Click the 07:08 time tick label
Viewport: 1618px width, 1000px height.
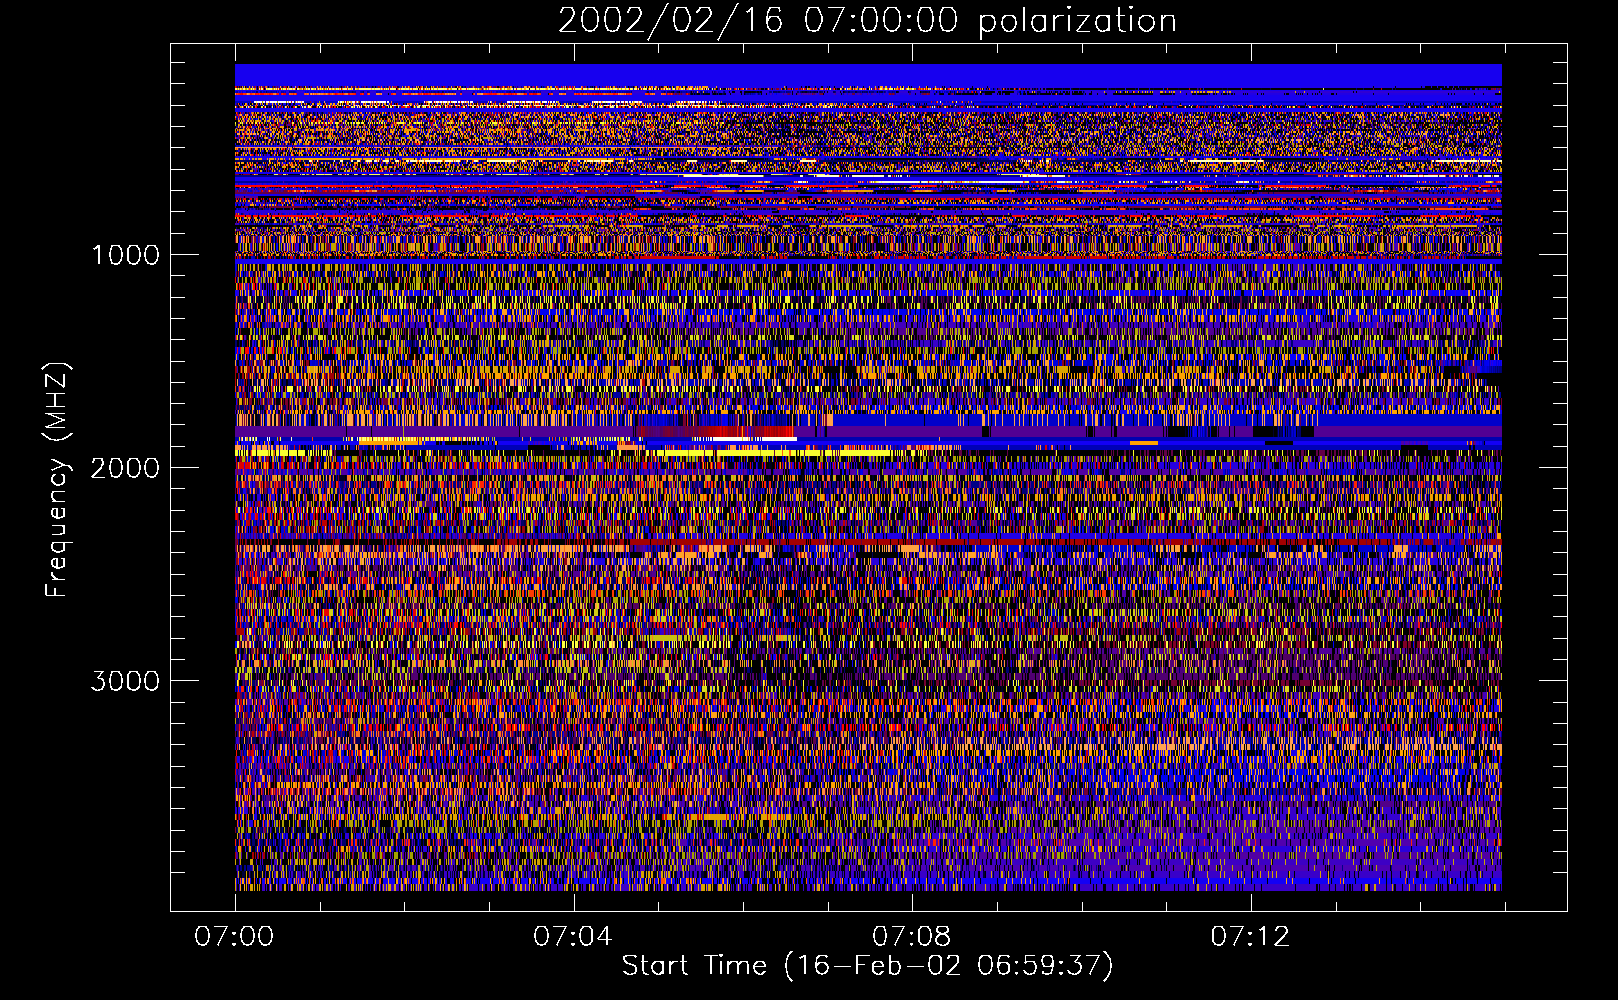911,937
